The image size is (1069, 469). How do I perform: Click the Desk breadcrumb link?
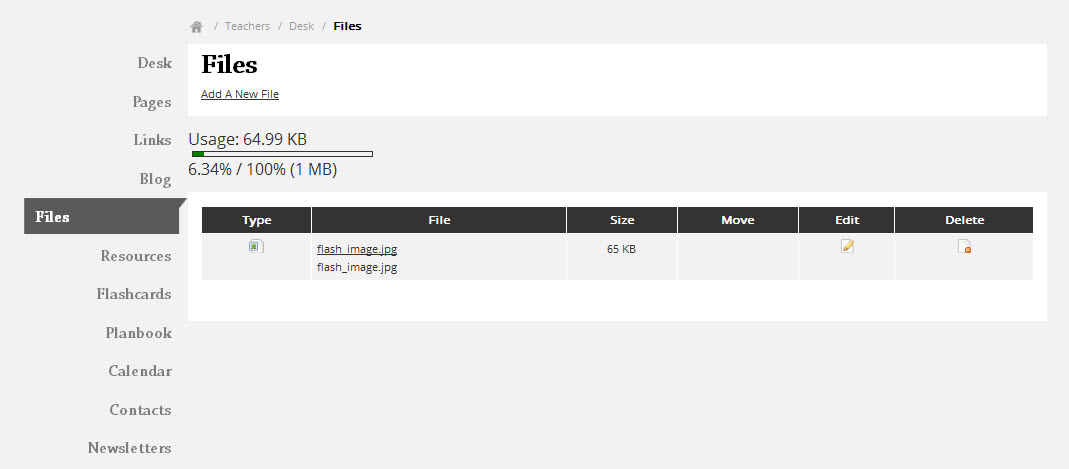coord(301,27)
